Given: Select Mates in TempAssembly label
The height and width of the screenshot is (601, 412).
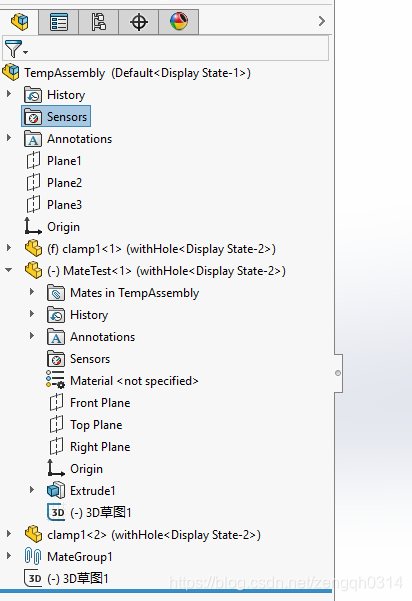Looking at the screenshot, I should (x=135, y=293).
